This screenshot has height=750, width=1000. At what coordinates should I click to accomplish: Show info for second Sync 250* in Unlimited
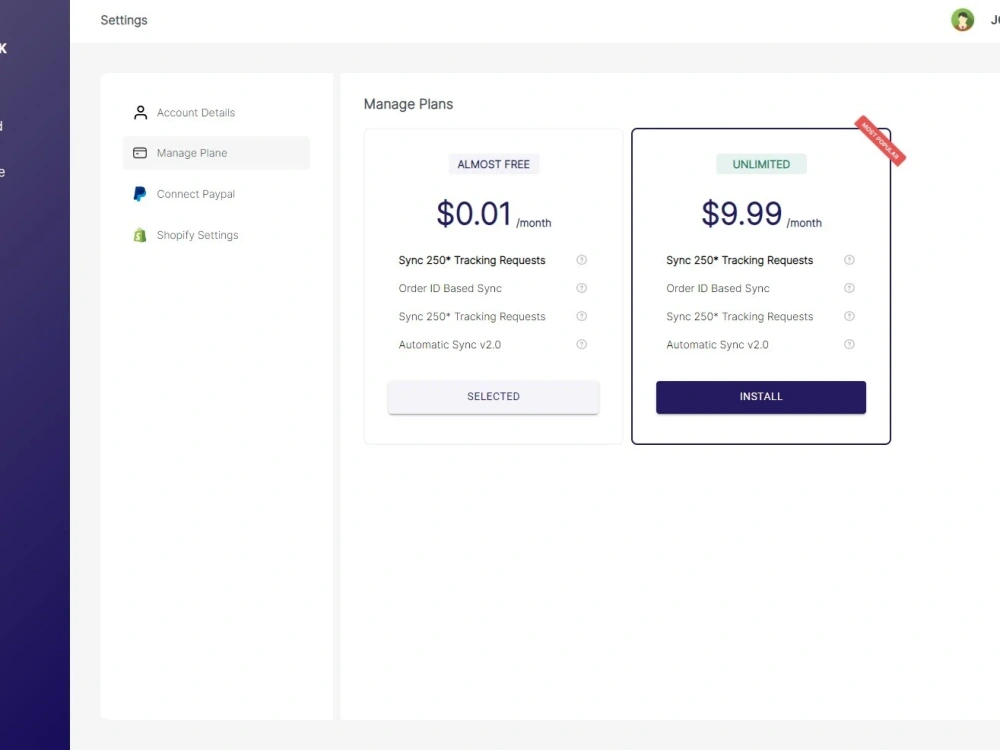coord(849,316)
